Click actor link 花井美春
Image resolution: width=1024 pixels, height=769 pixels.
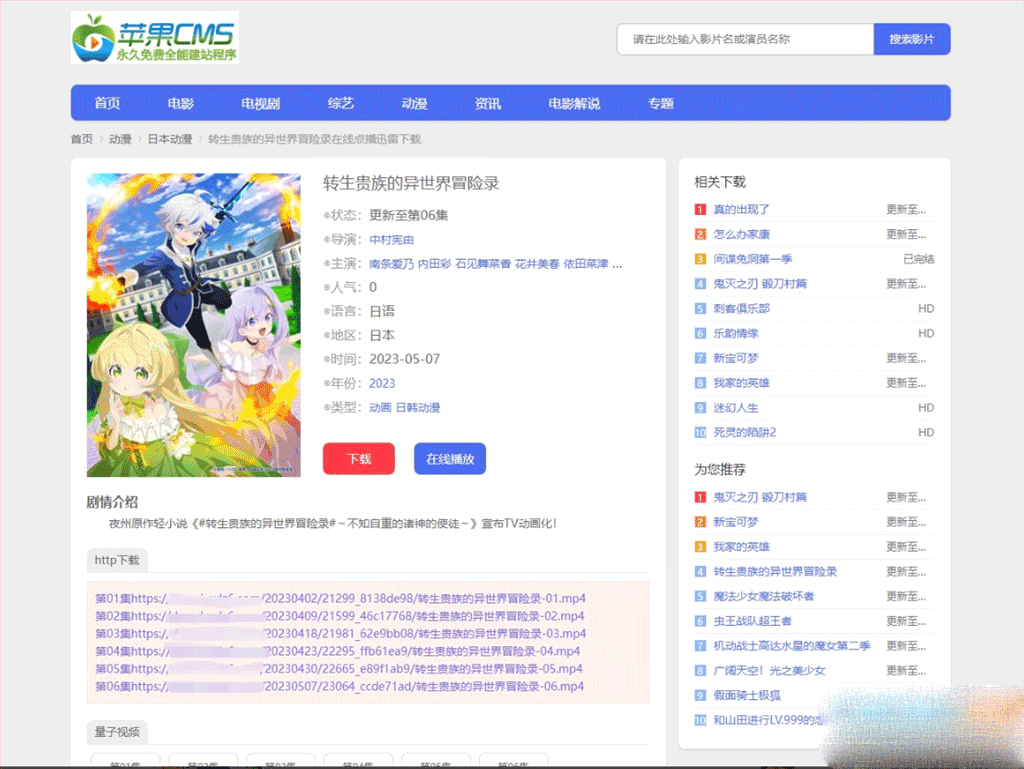pyautogui.click(x=537, y=264)
